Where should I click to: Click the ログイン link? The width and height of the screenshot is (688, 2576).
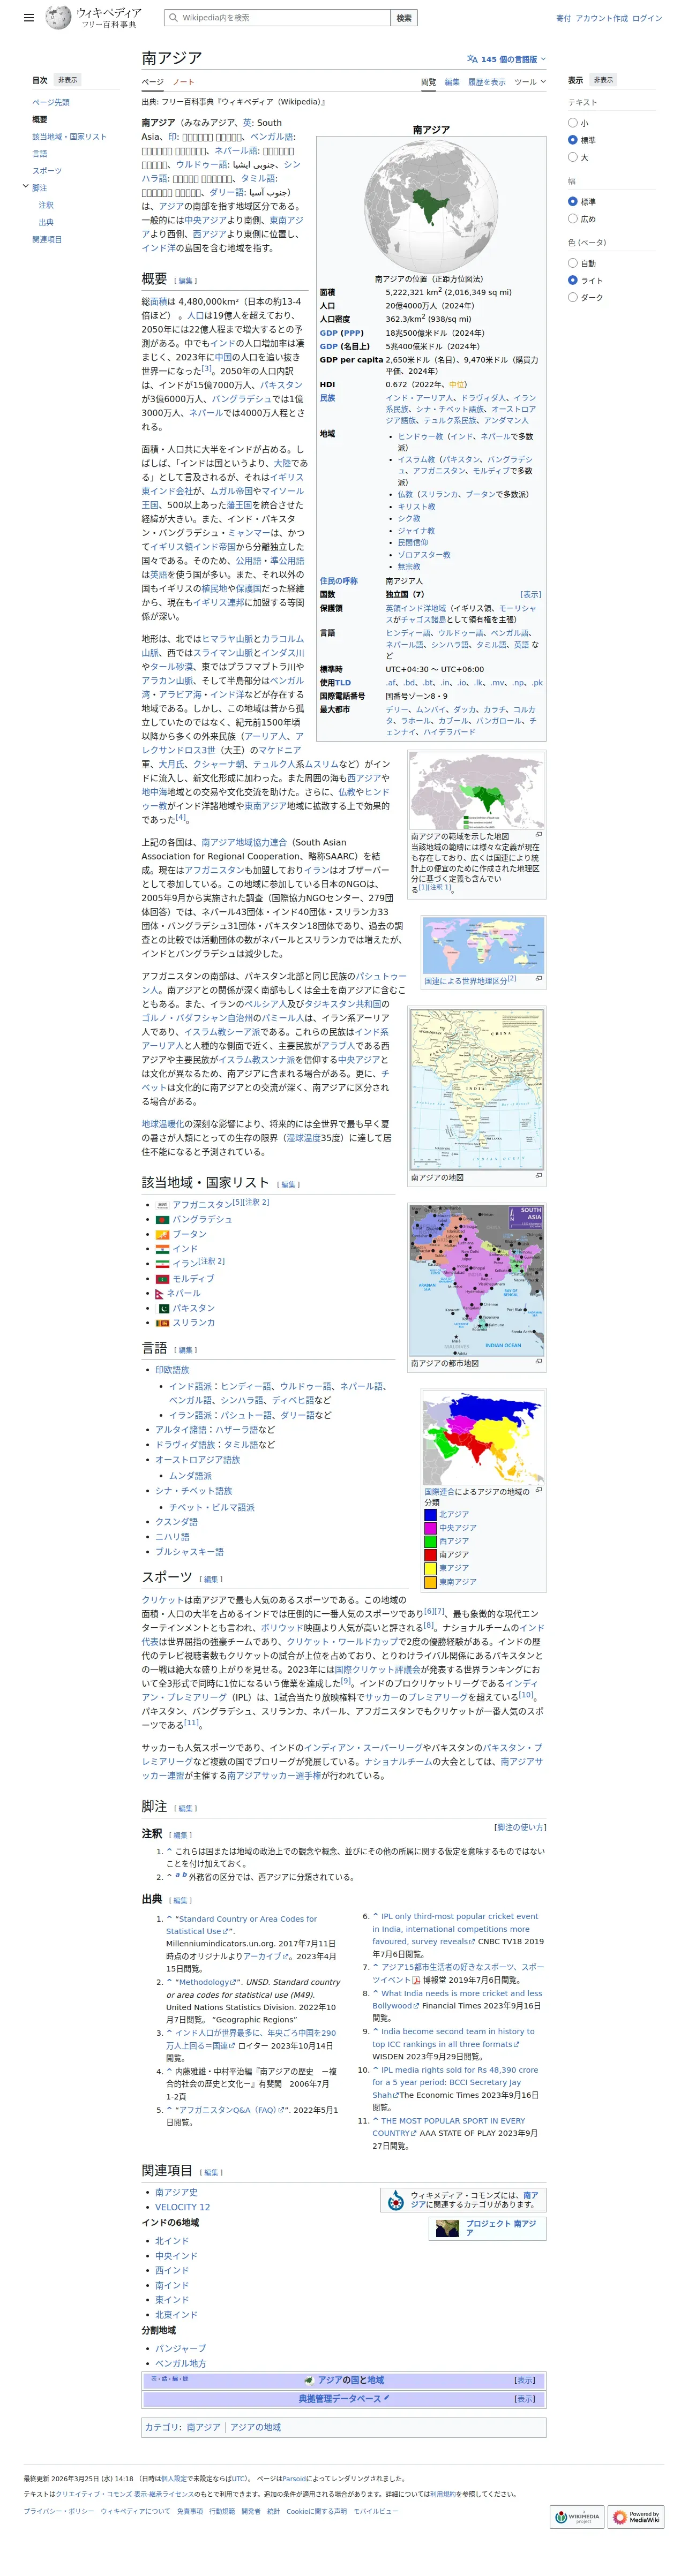point(647,18)
